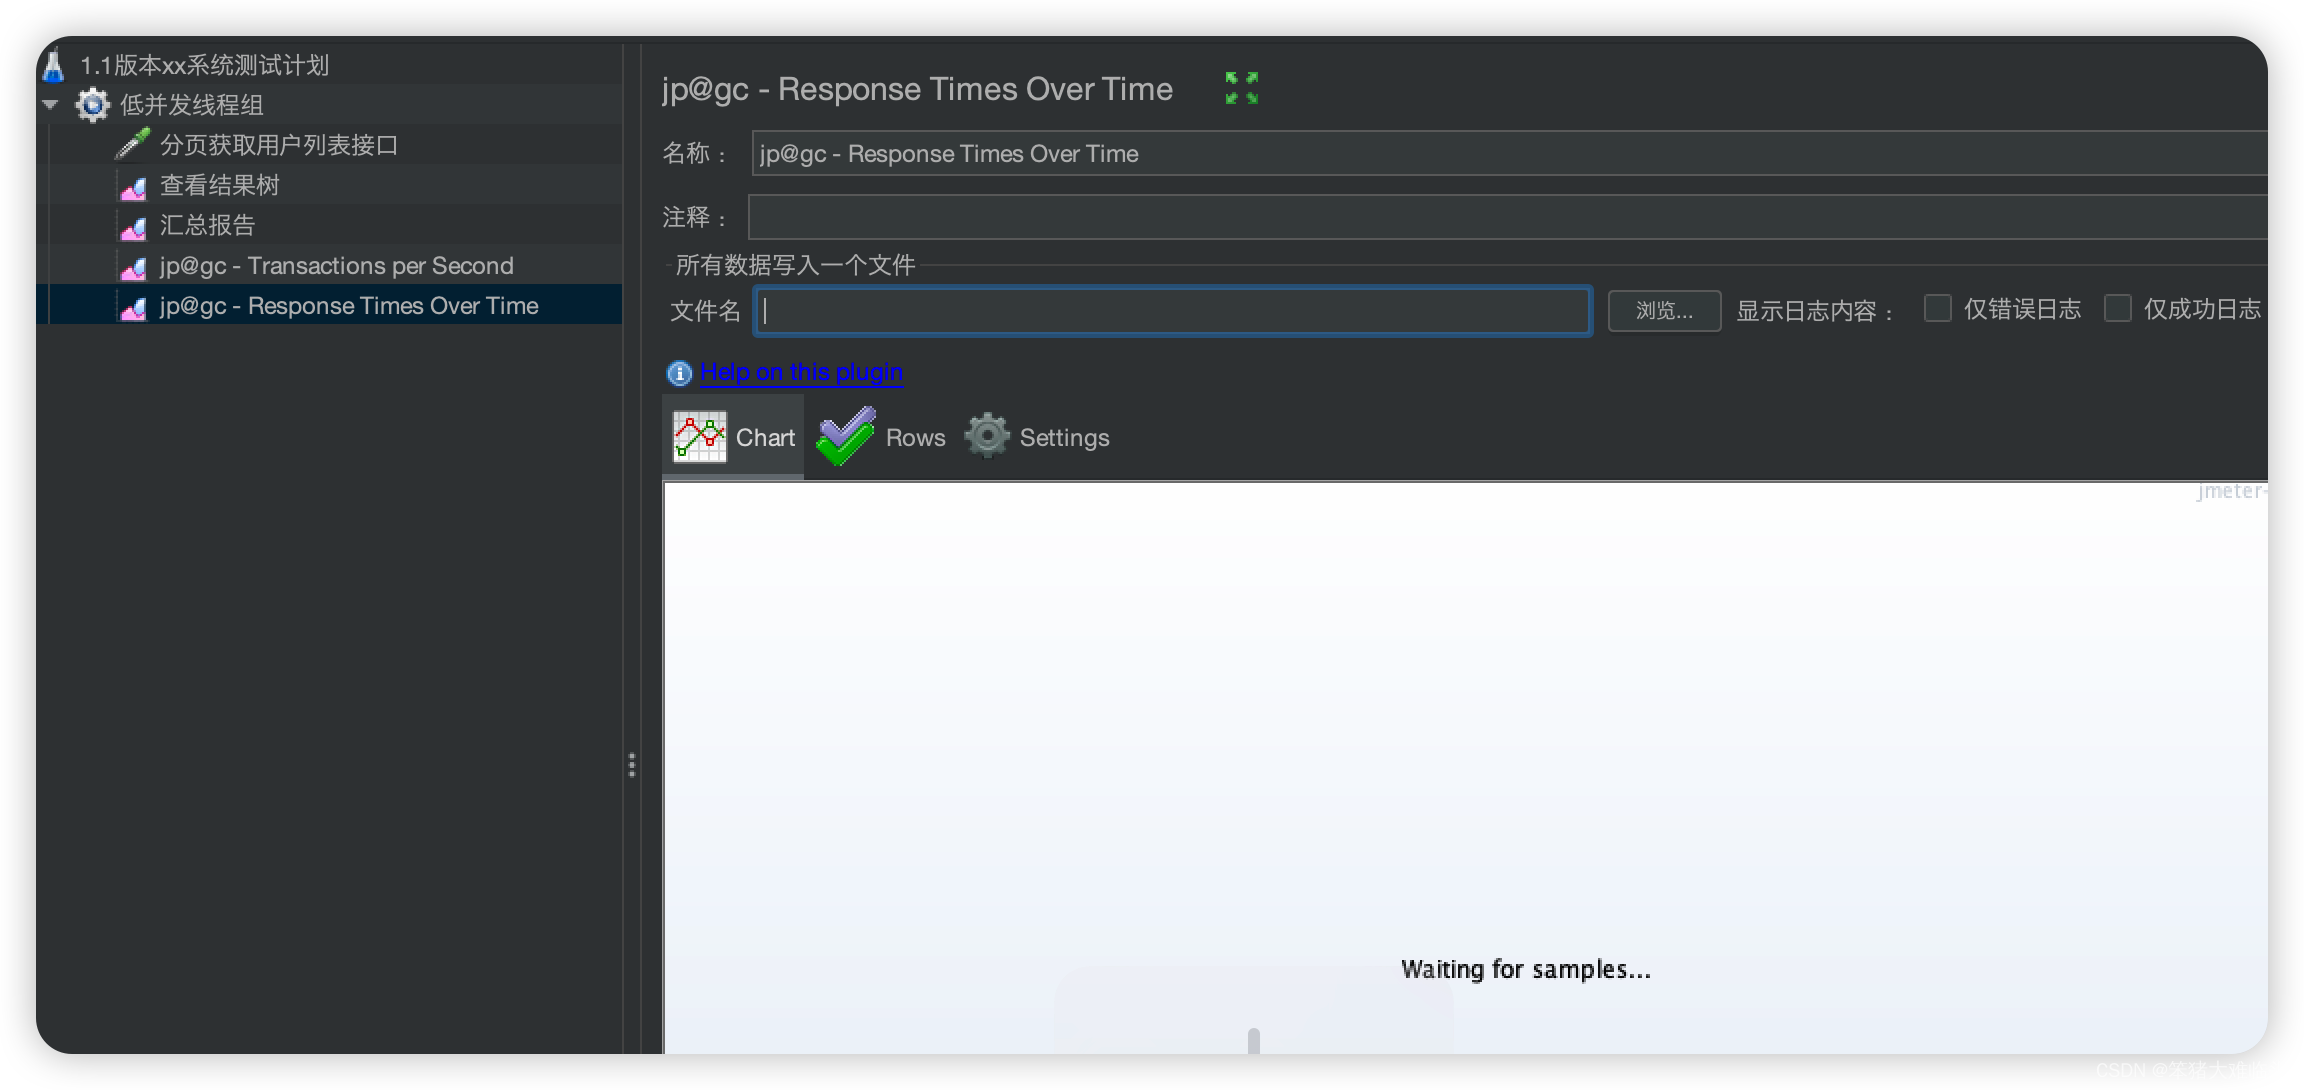Click the 浏览 browse button
Image resolution: width=2304 pixels, height=1090 pixels.
coord(1662,308)
